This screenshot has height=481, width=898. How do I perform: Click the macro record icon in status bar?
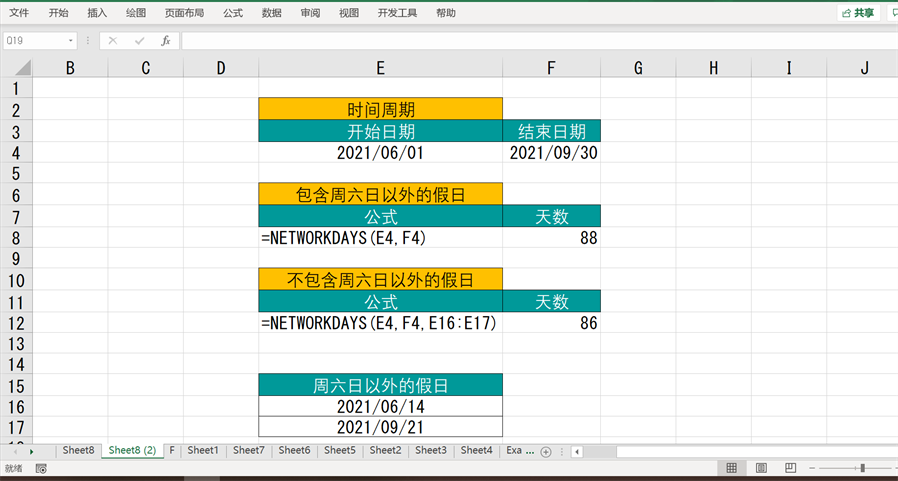(40, 468)
